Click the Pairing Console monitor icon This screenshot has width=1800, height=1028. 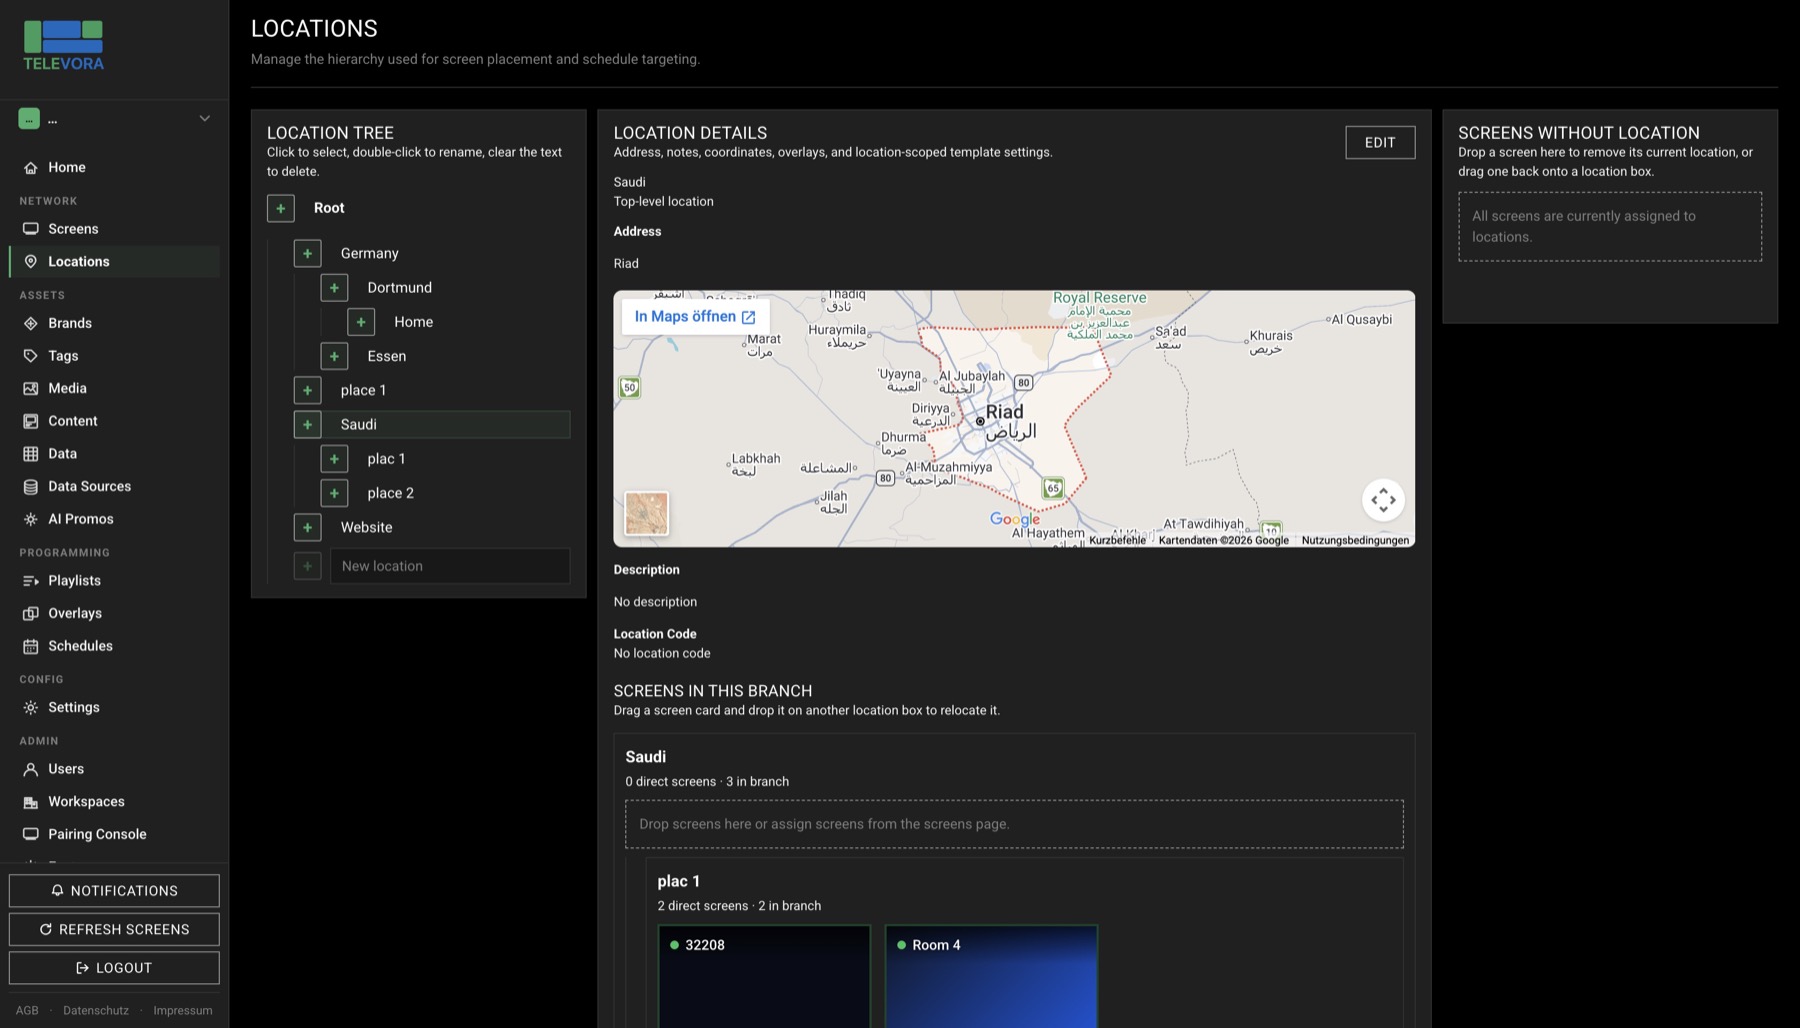pos(31,834)
